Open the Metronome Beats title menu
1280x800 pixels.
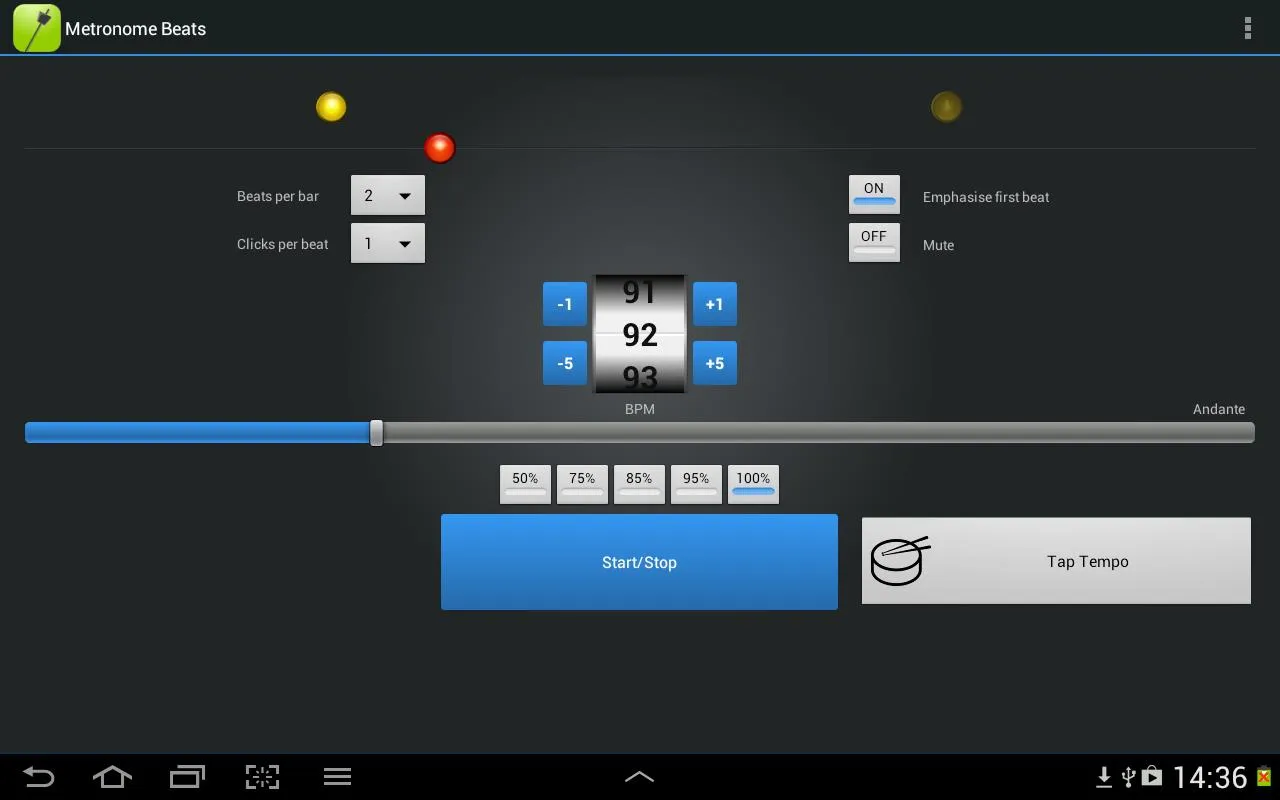(x=135, y=28)
